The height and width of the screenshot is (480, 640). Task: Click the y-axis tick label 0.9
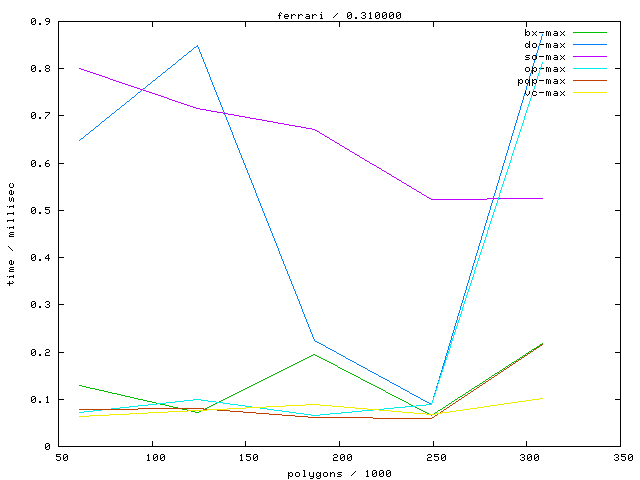click(42, 21)
